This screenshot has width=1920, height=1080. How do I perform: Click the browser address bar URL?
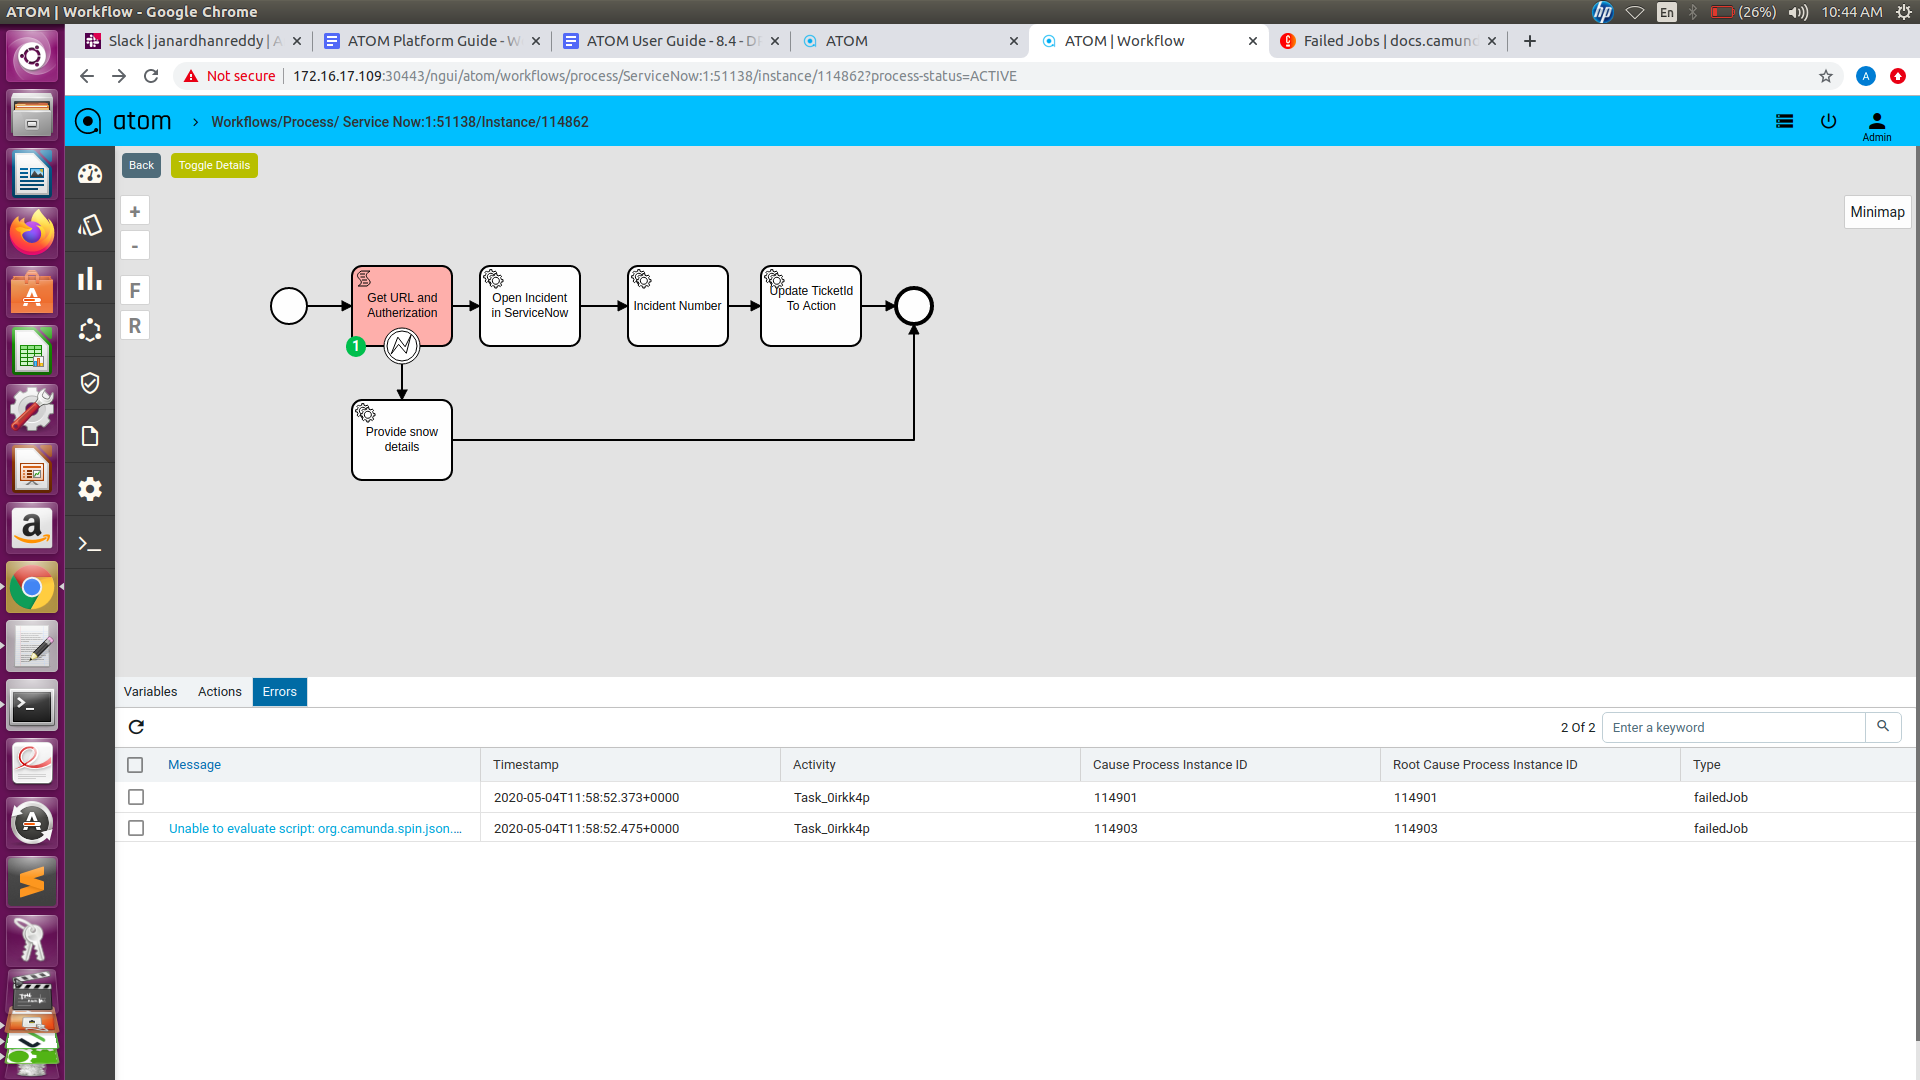(655, 76)
